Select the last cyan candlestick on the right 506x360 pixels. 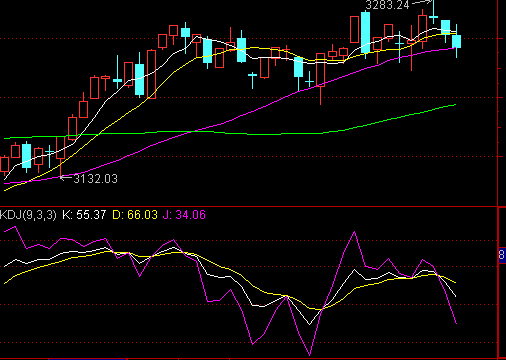[x=456, y=41]
